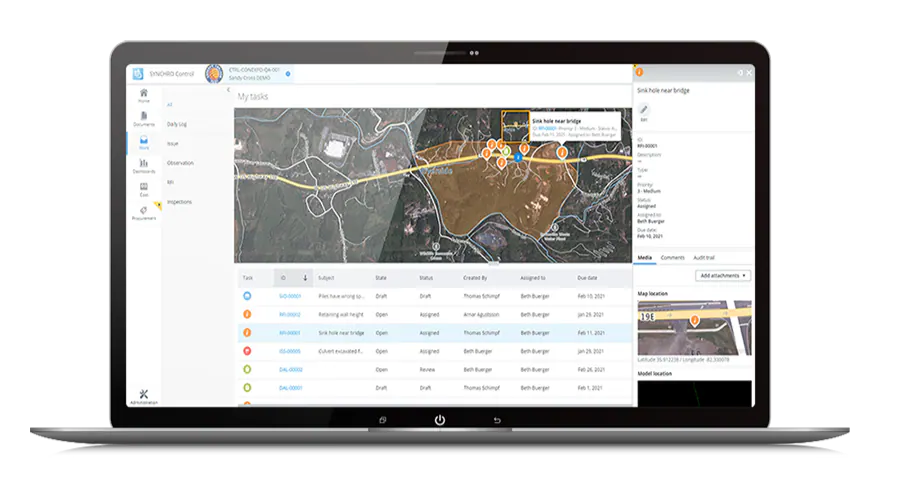The height and width of the screenshot is (495, 900).
Task: Click the Created By column header
Action: click(x=475, y=278)
